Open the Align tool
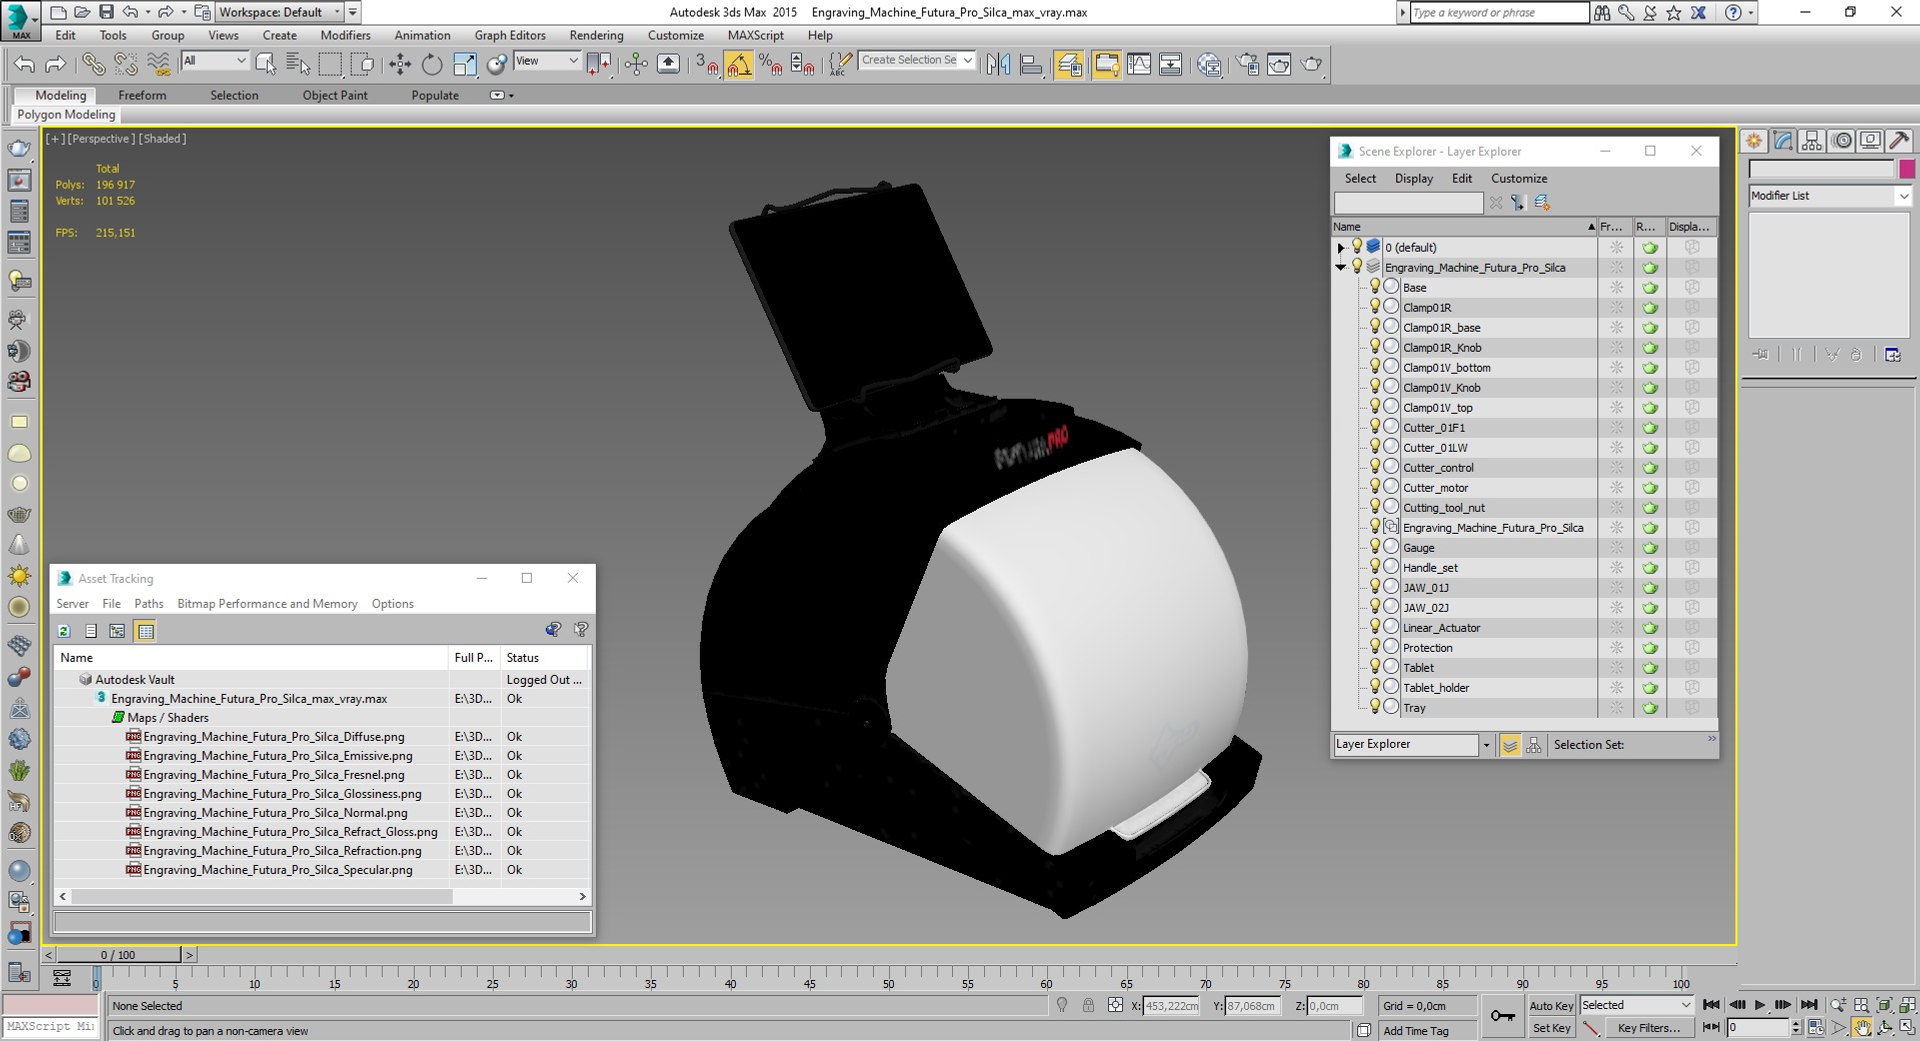The height and width of the screenshot is (1041, 1920). [x=1031, y=65]
